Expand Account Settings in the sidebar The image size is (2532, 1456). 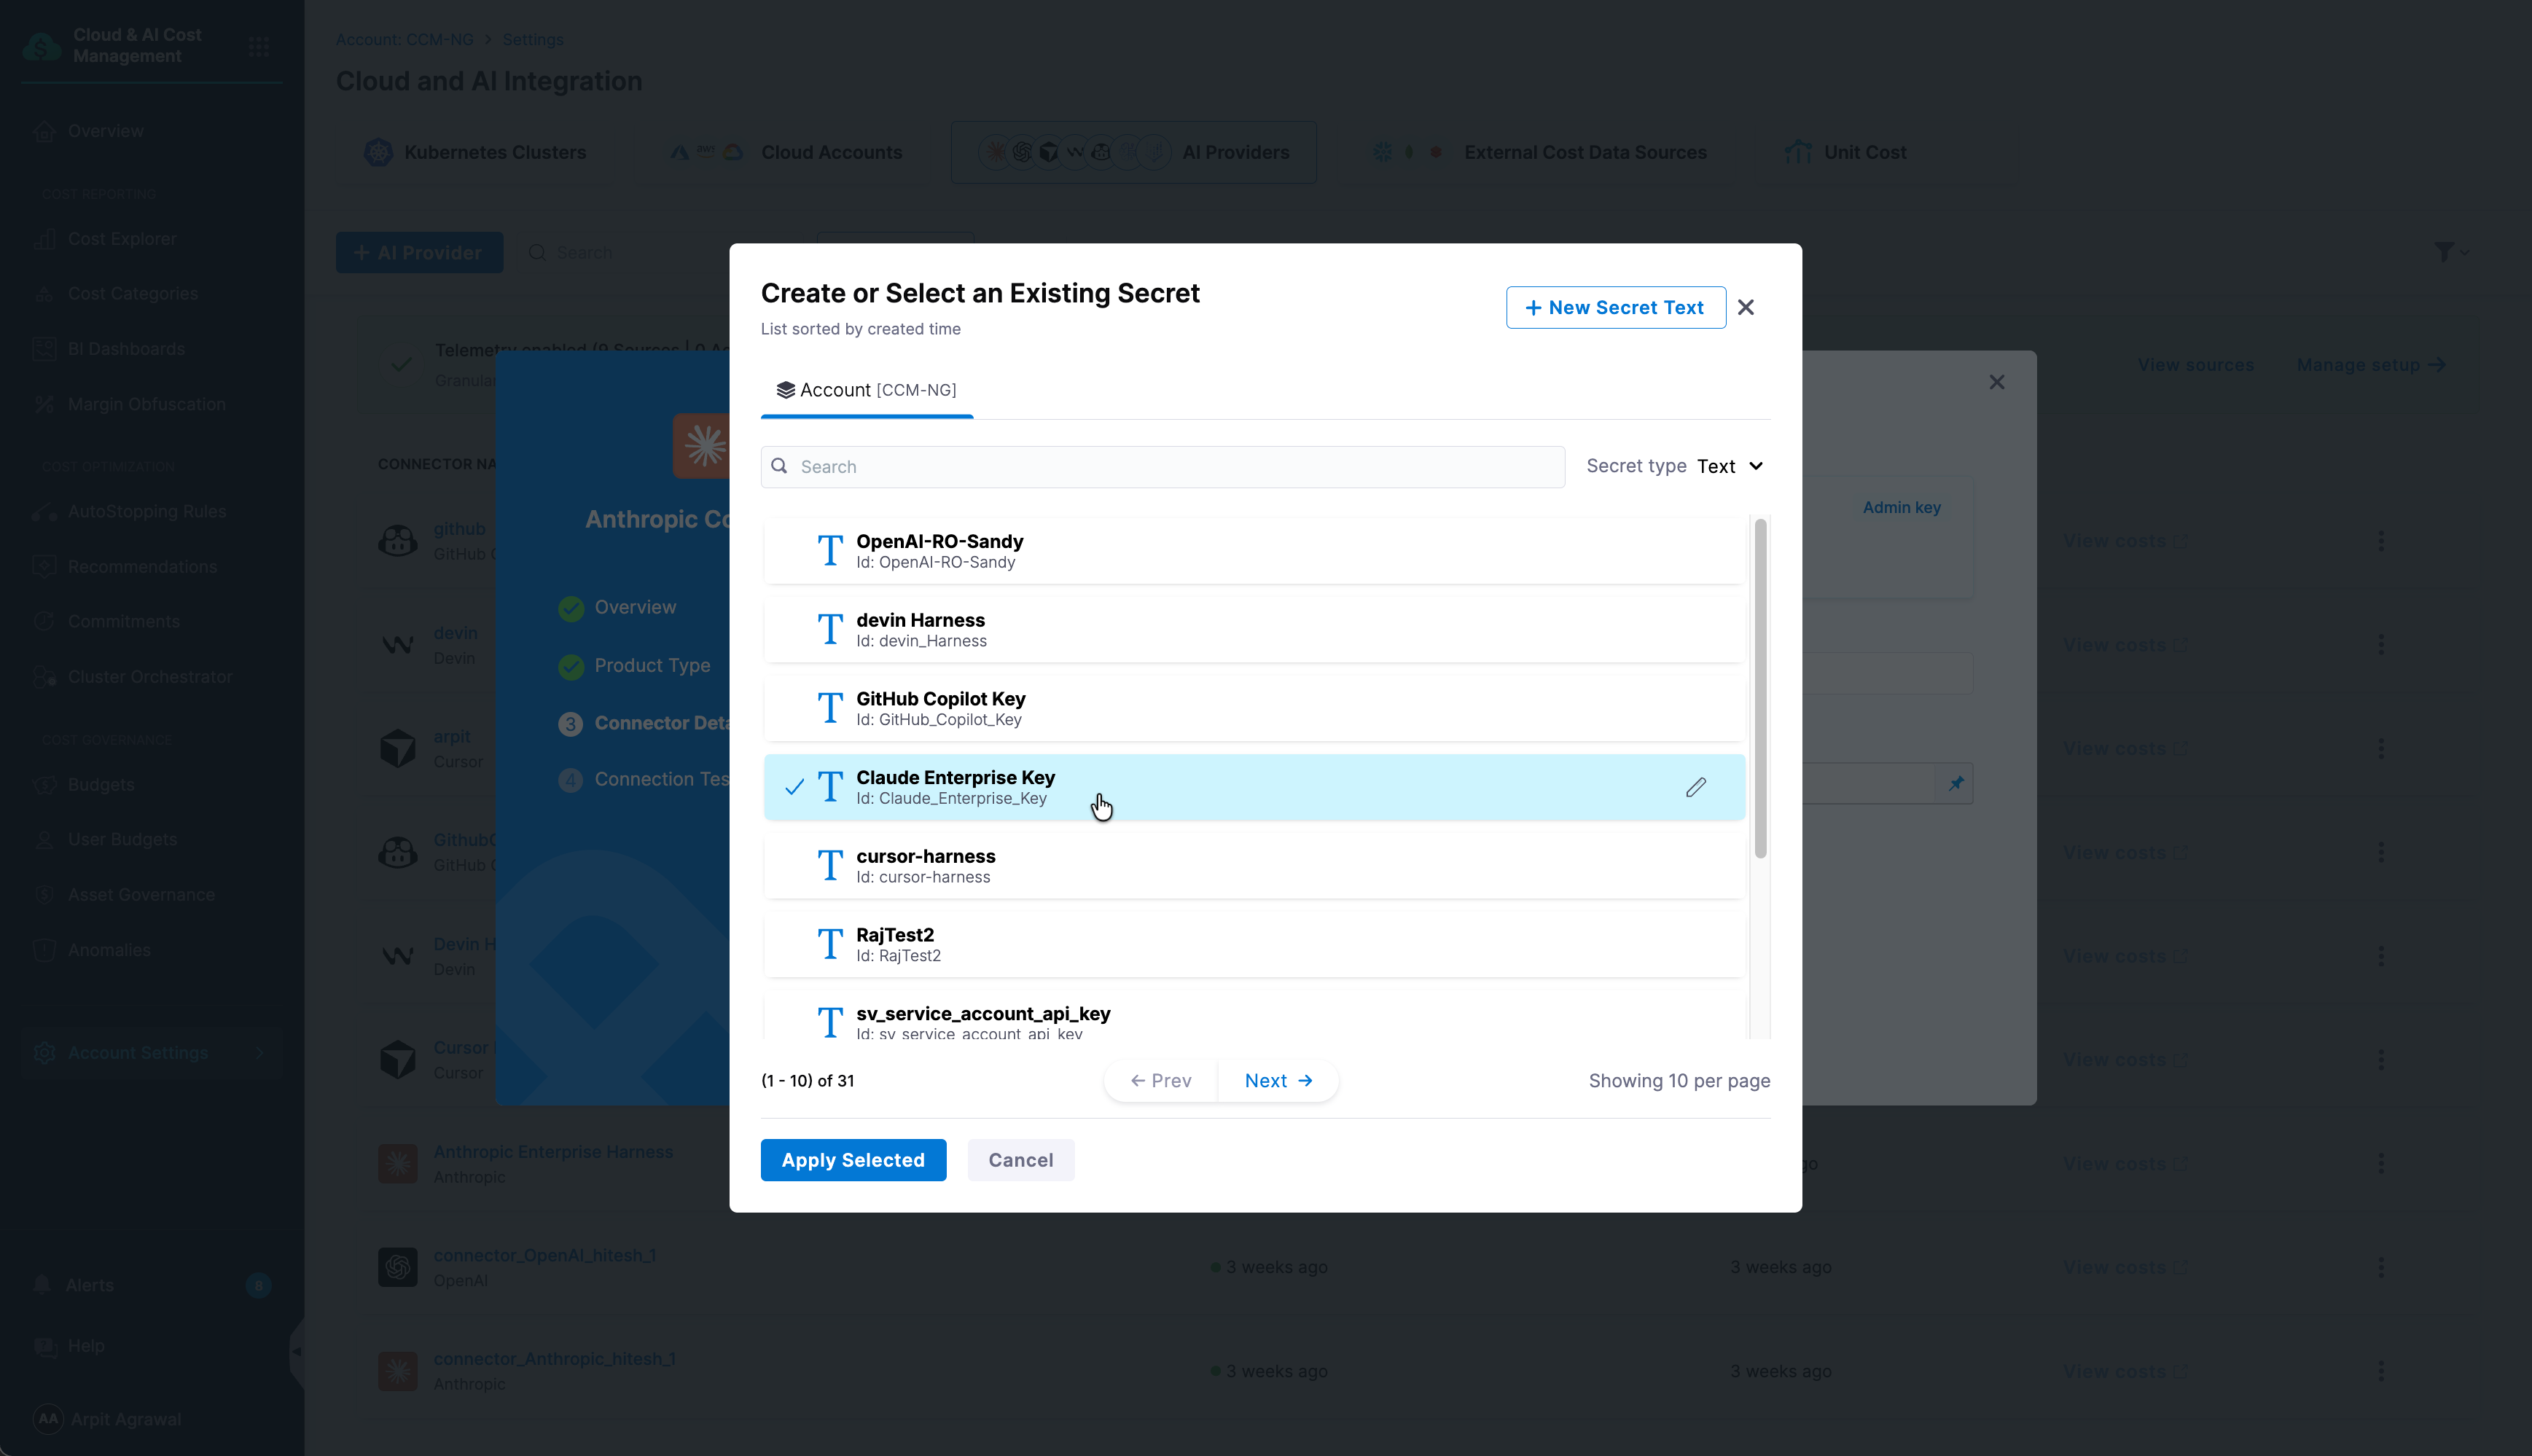pyautogui.click(x=152, y=1053)
